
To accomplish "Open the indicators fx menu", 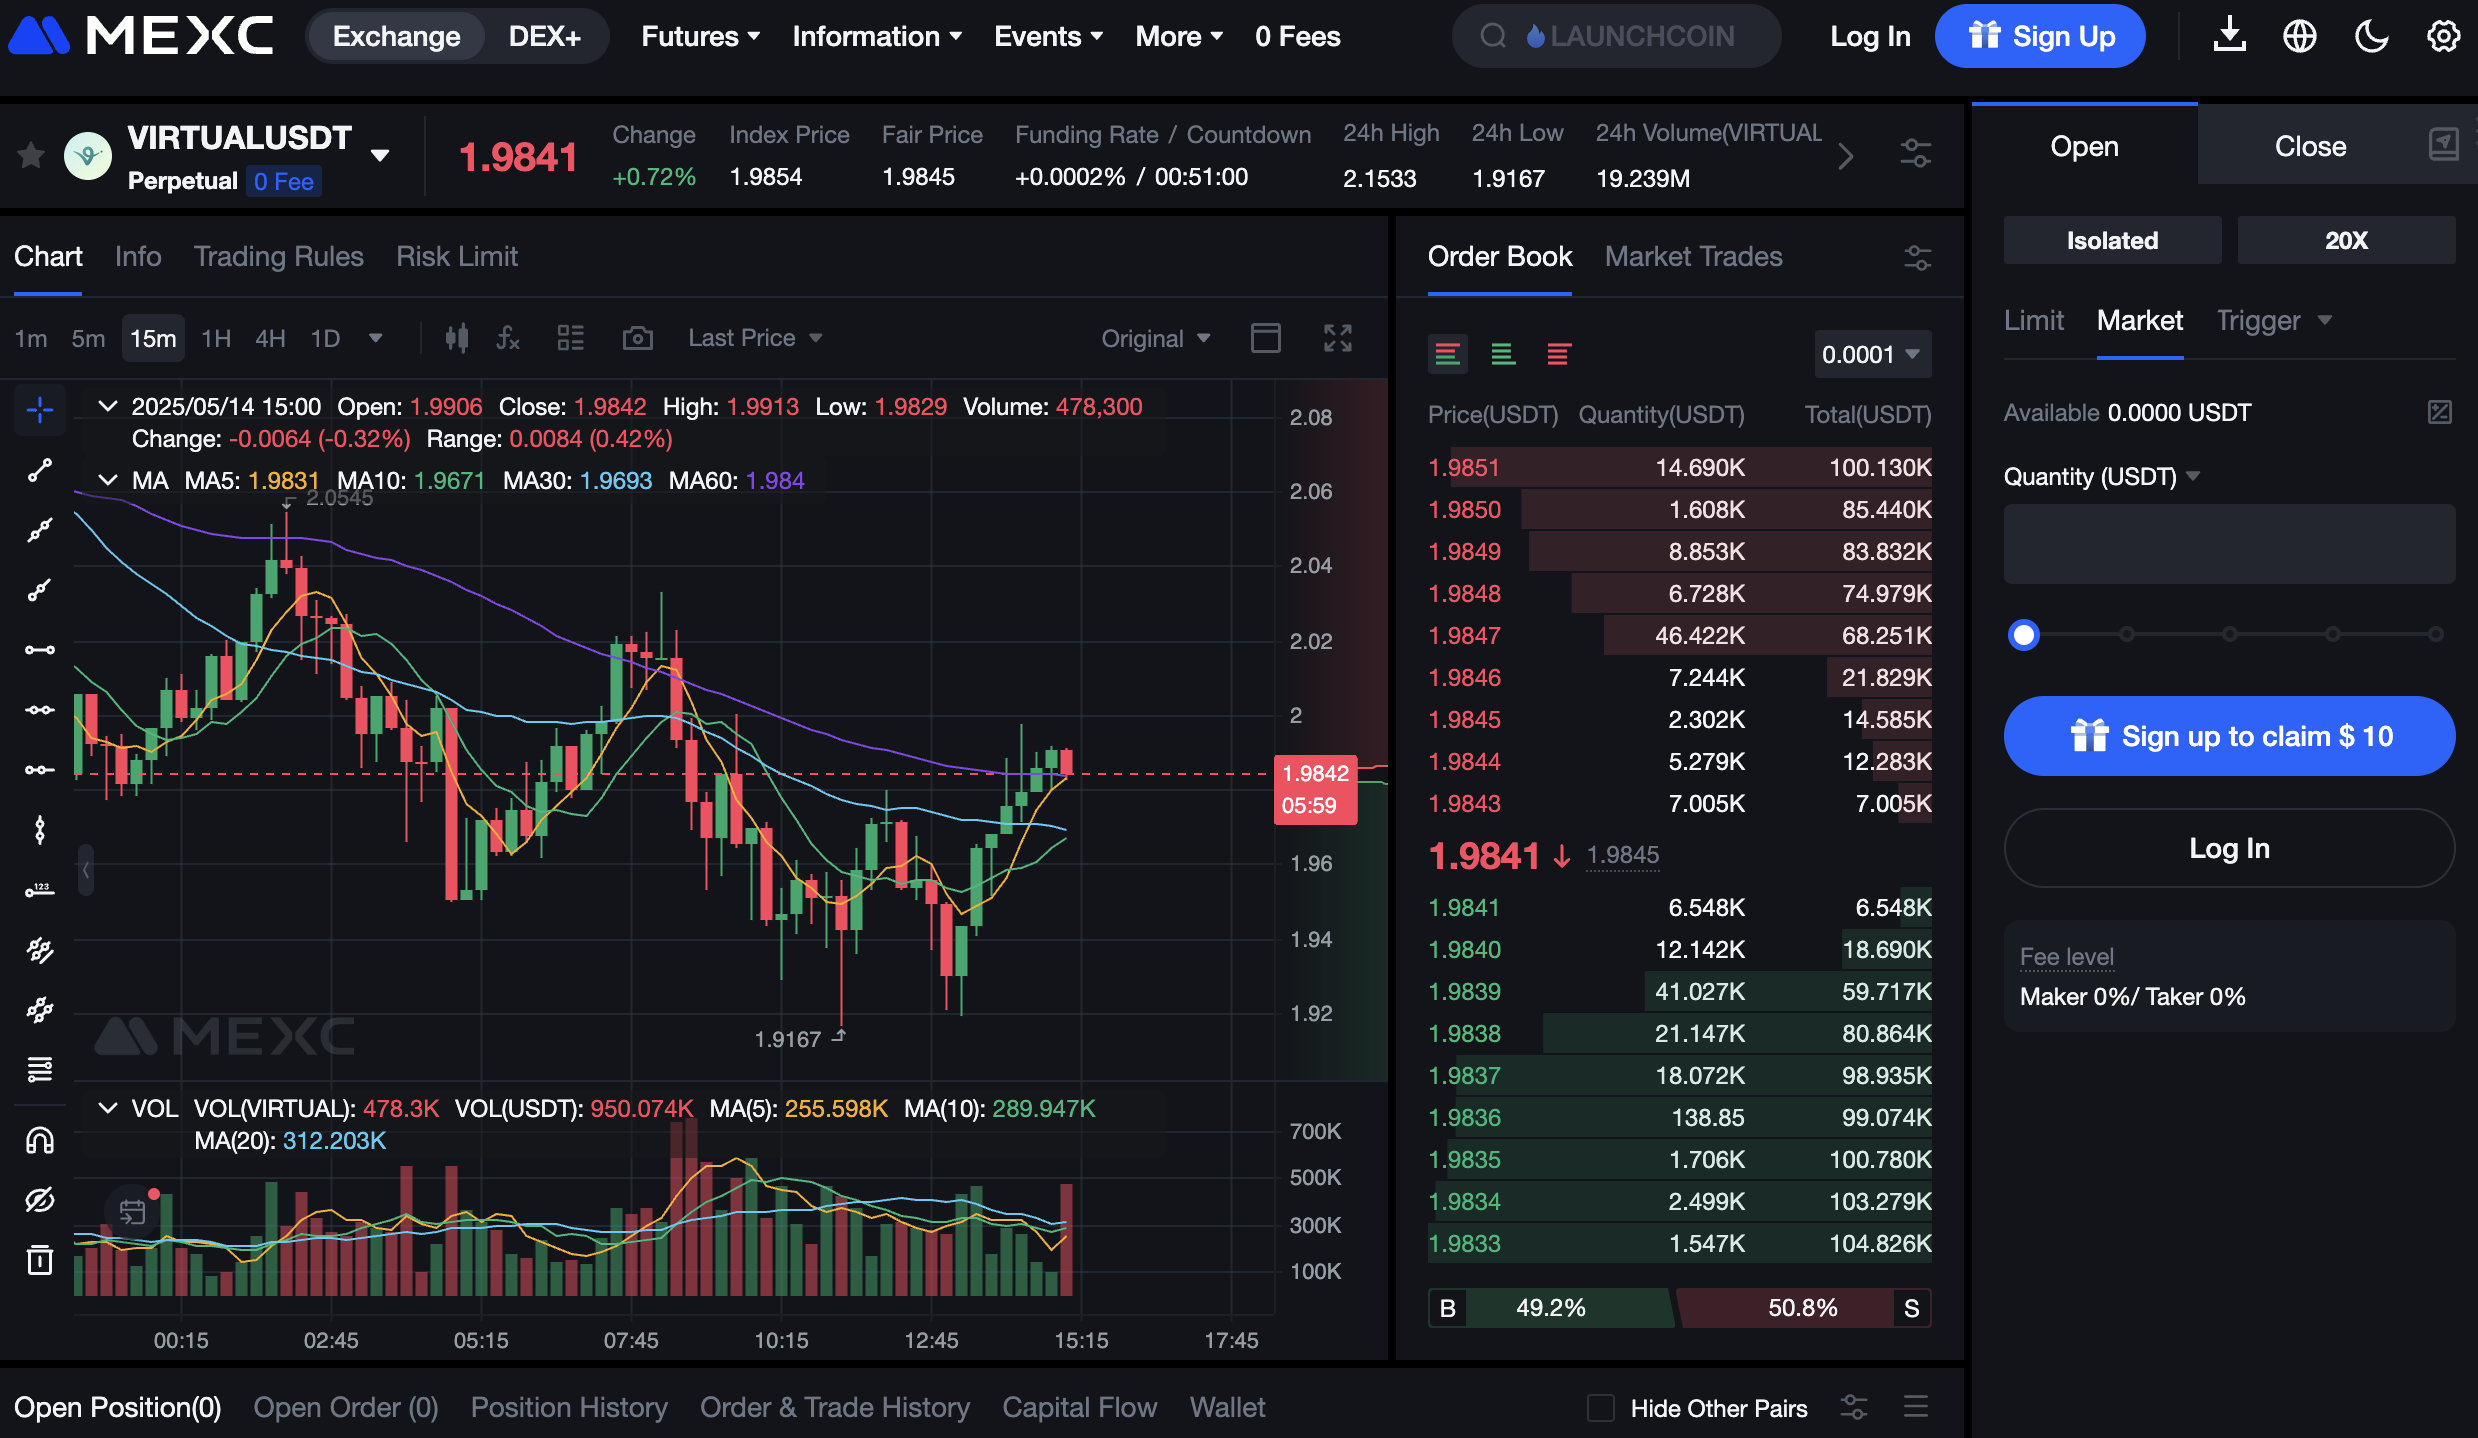I will point(508,338).
